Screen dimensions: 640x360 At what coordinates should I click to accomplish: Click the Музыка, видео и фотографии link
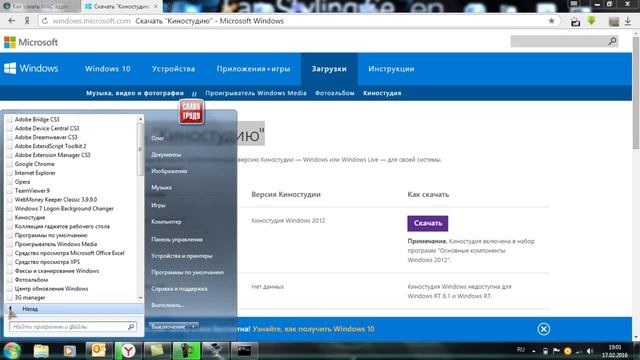click(x=135, y=93)
